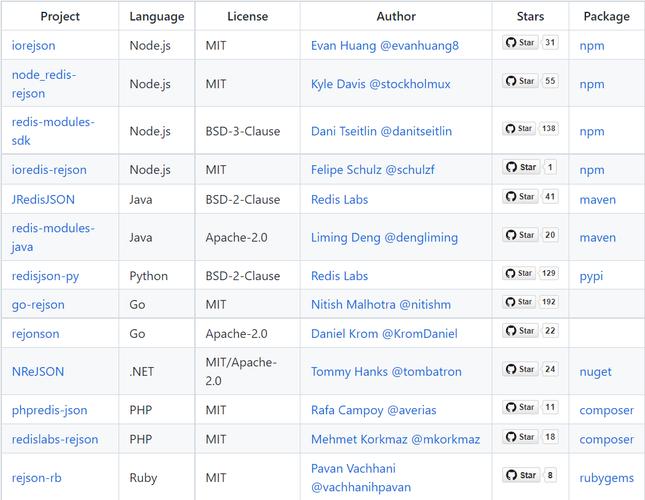Open the iorejson project link

[33, 46]
